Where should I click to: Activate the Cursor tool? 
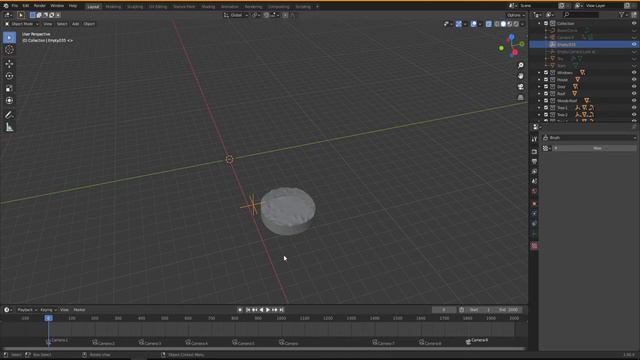click(x=9, y=50)
